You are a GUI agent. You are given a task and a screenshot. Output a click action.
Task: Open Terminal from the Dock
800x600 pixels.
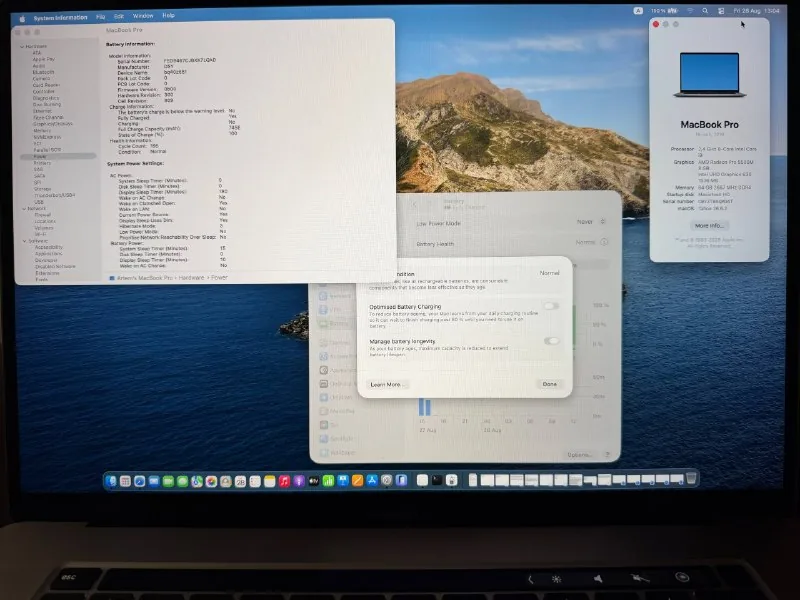pyautogui.click(x=437, y=480)
